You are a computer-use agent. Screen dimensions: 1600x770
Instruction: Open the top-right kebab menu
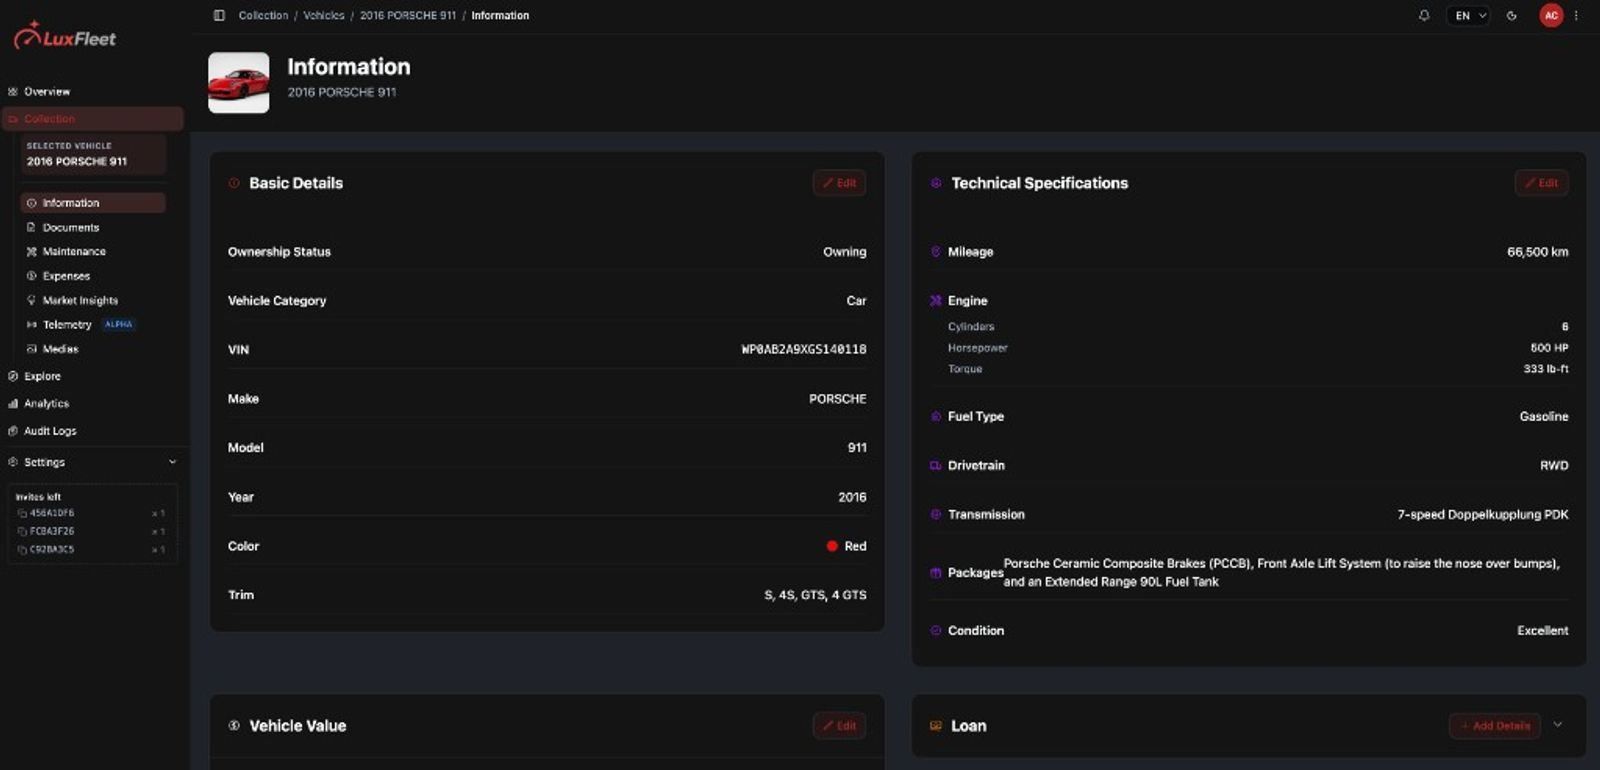tap(1577, 15)
